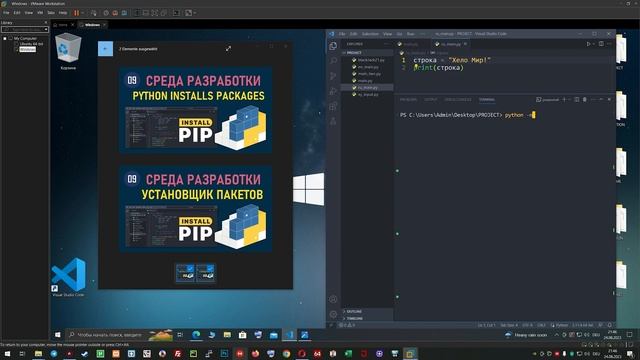This screenshot has height=360, width=640.
Task: Switch to the OUTPUT tab in VS Code
Action: click(431, 100)
